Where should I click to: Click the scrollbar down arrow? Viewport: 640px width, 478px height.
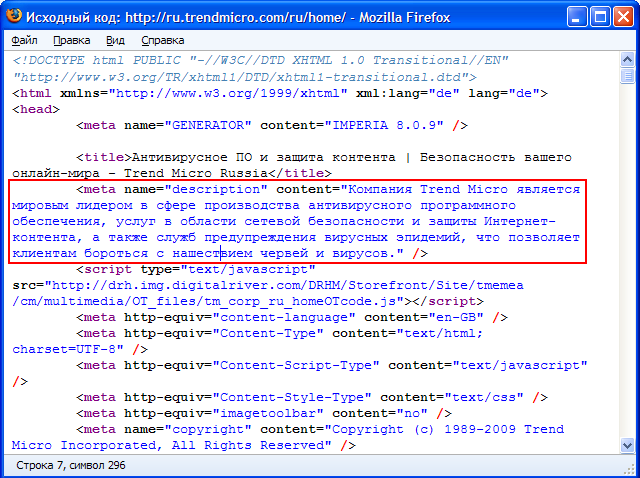click(627, 445)
